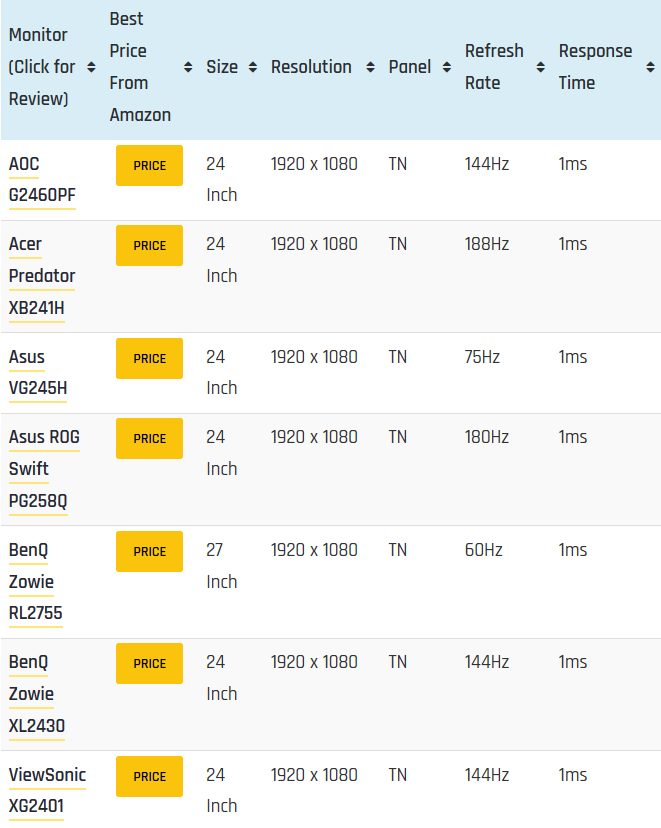Open BenQ Zowie XL2430 review link
Image resolution: width=661 pixels, height=828 pixels.
coord(36,694)
